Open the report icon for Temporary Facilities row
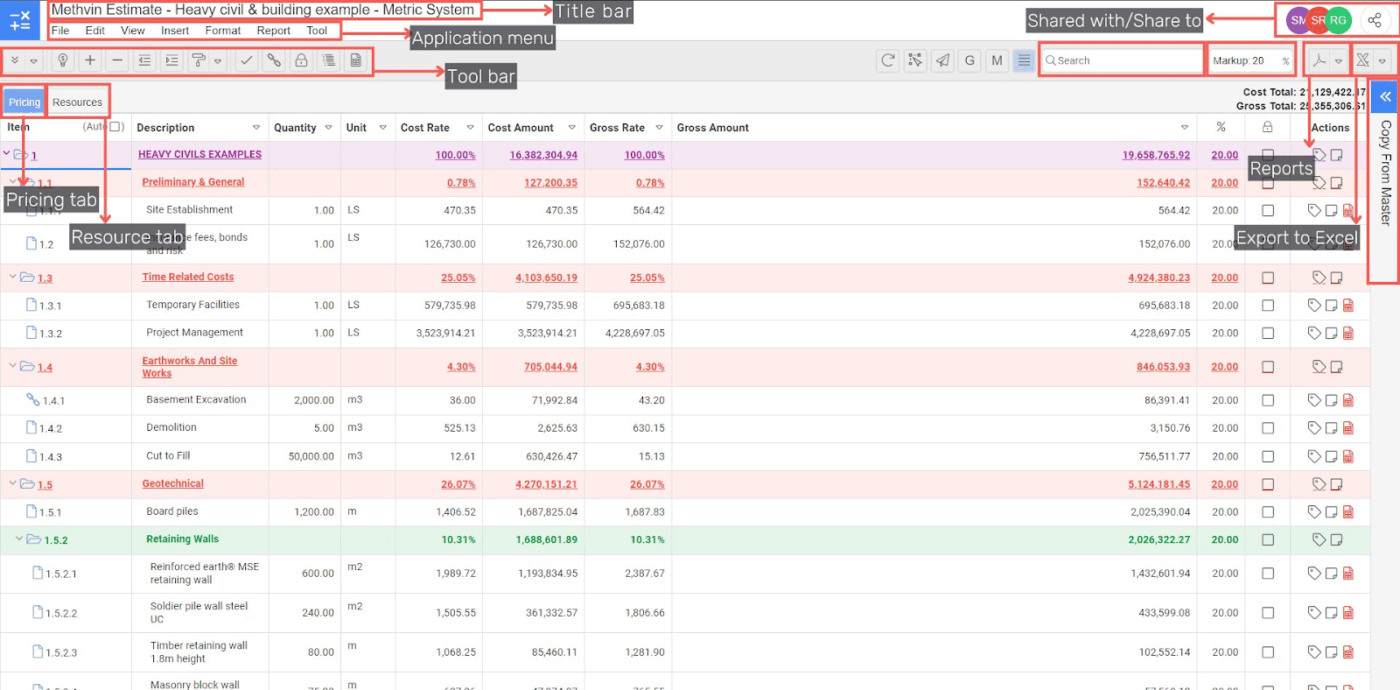The height and width of the screenshot is (690, 1400). pyautogui.click(x=1348, y=304)
